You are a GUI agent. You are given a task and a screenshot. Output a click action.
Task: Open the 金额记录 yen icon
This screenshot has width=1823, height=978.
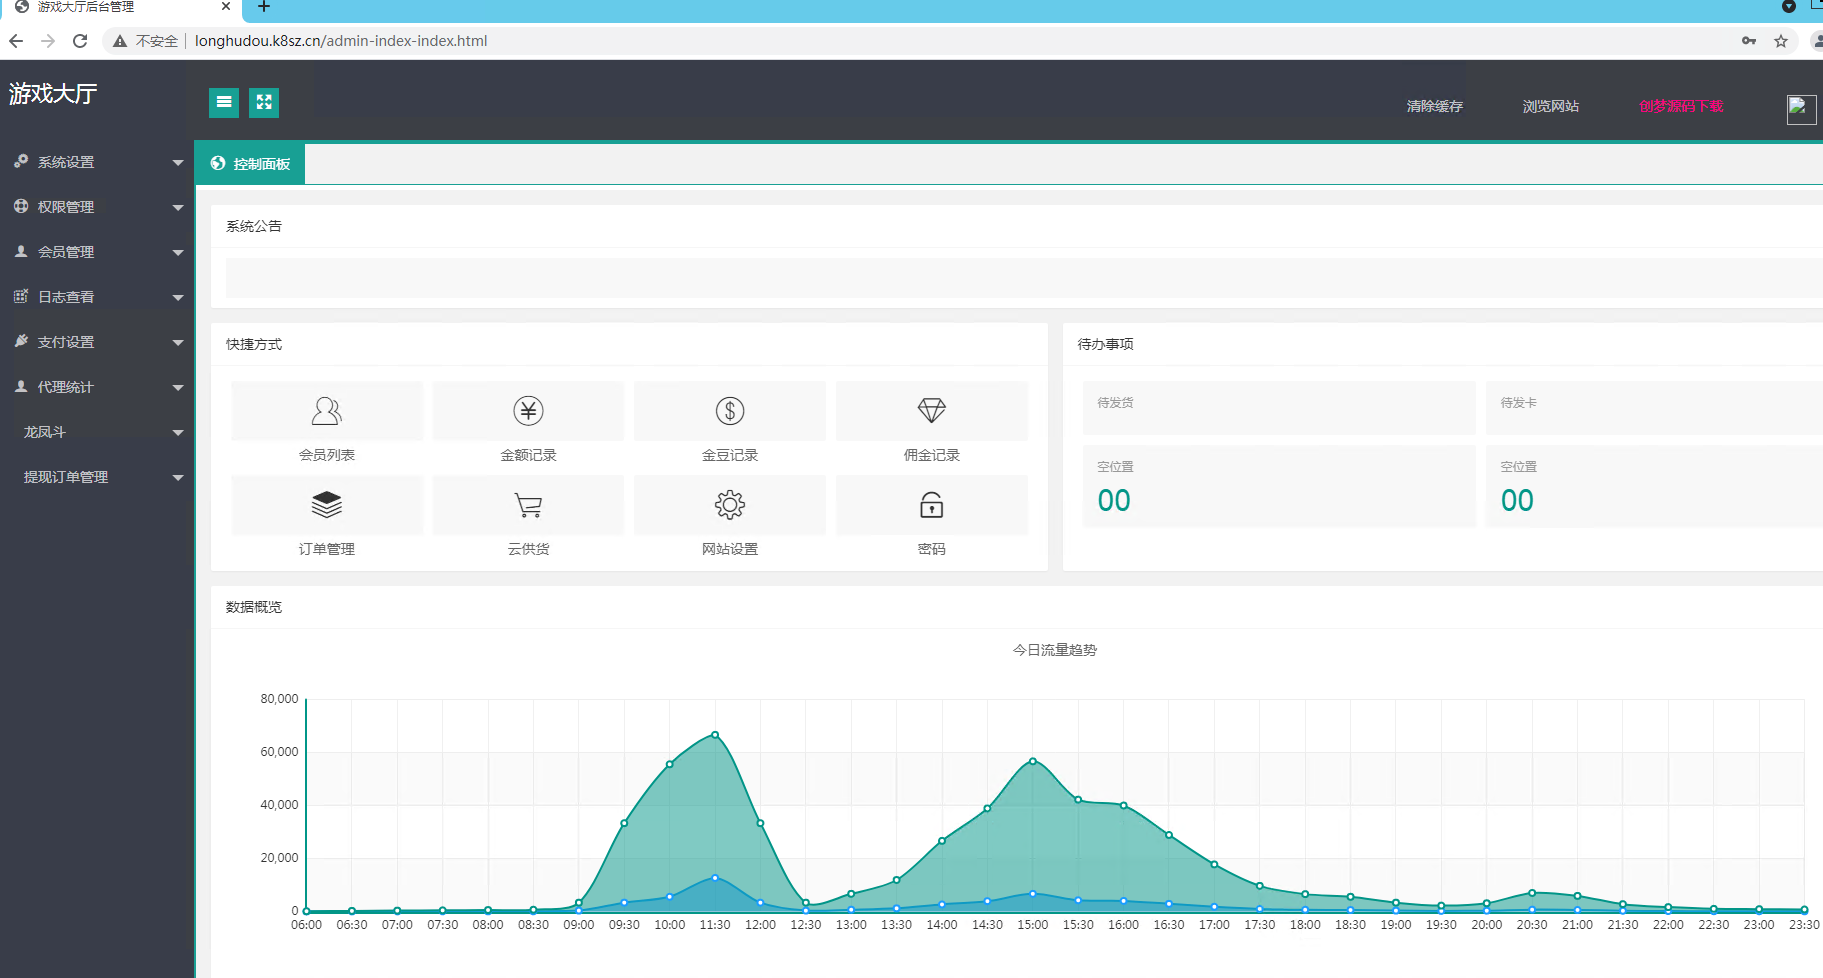click(x=528, y=411)
